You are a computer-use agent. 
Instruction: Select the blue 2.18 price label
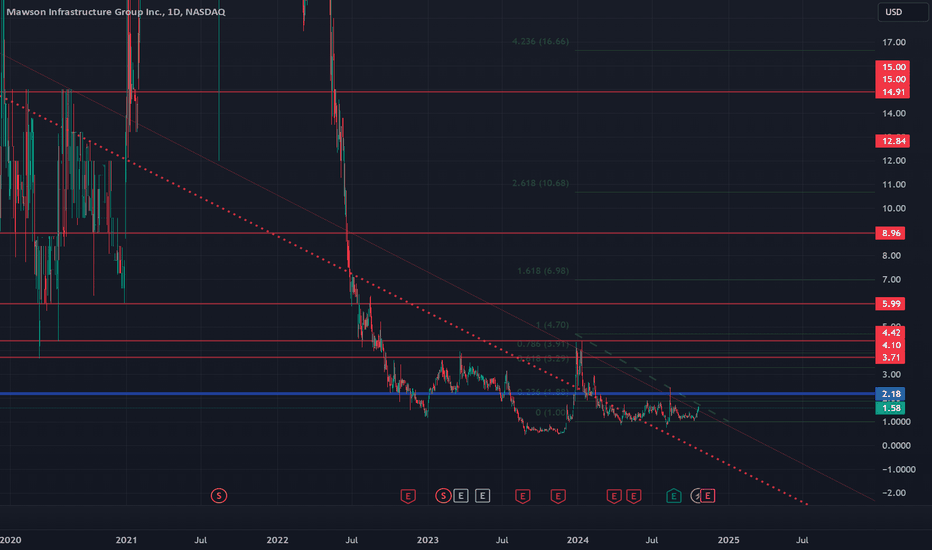point(890,394)
